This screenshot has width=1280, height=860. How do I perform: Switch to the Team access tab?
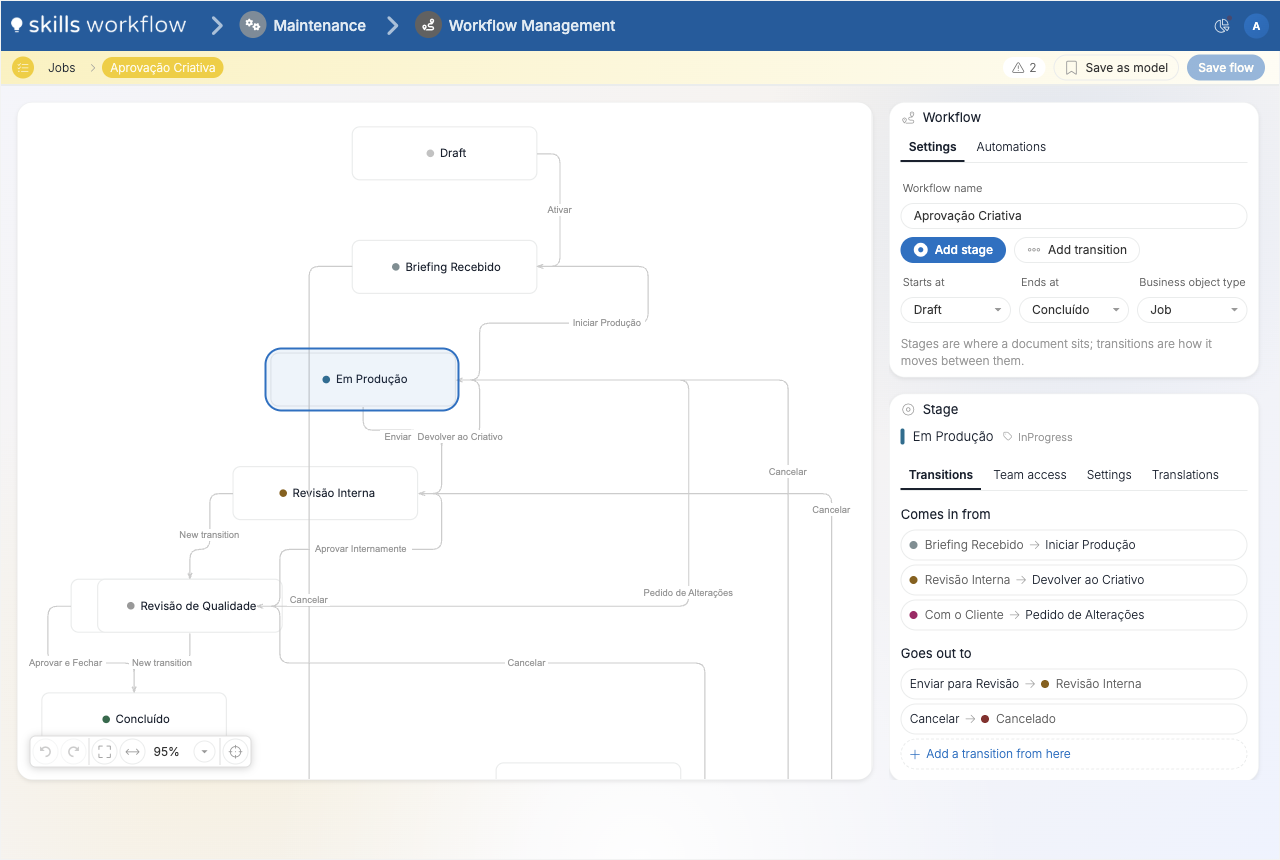(1030, 475)
